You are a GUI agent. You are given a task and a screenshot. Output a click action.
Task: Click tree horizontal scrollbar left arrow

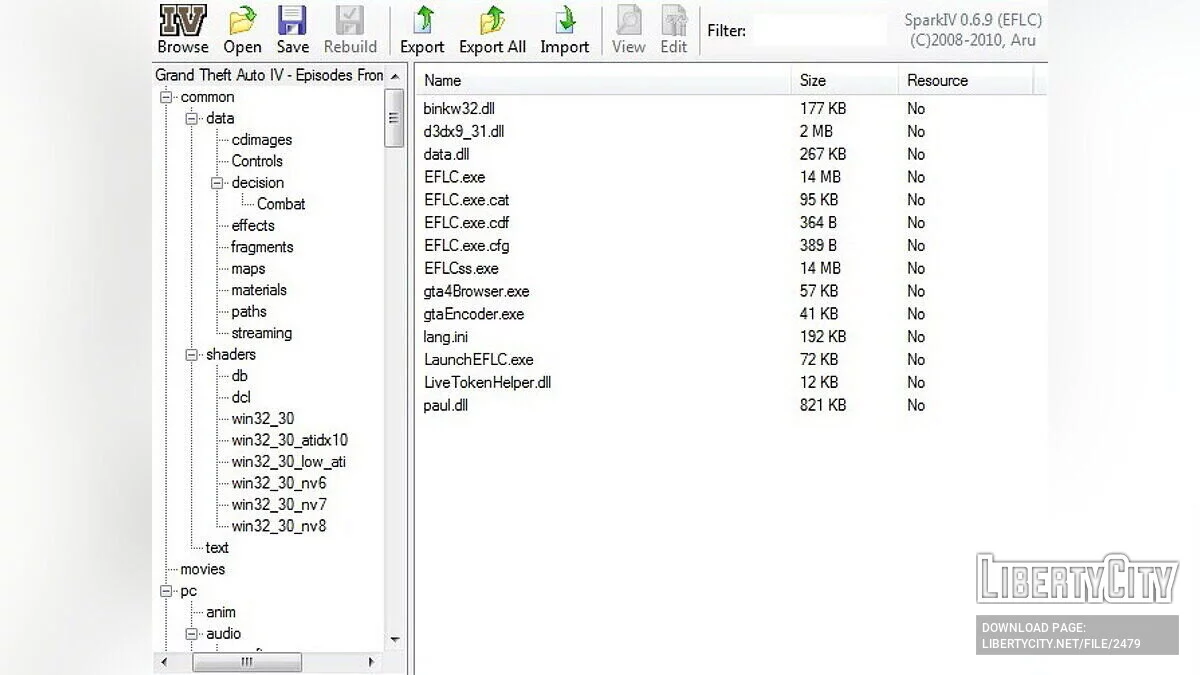164,662
